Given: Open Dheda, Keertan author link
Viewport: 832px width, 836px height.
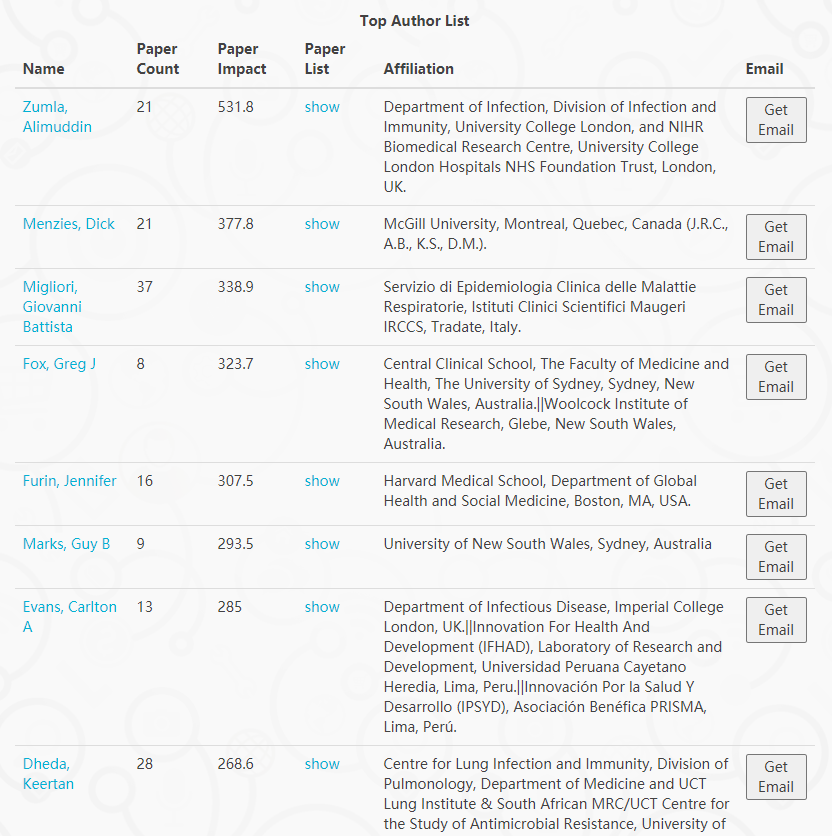Looking at the screenshot, I should pyautogui.click(x=48, y=774).
